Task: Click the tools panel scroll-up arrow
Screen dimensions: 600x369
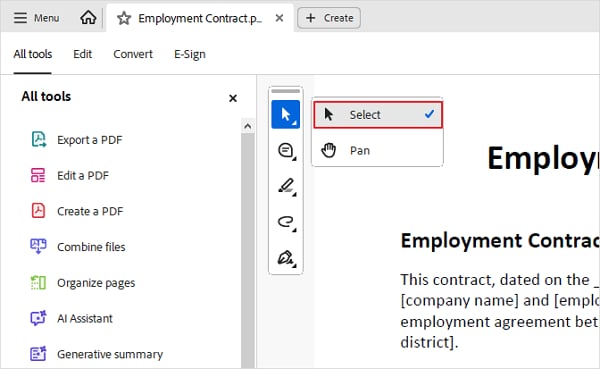Action: tap(248, 126)
